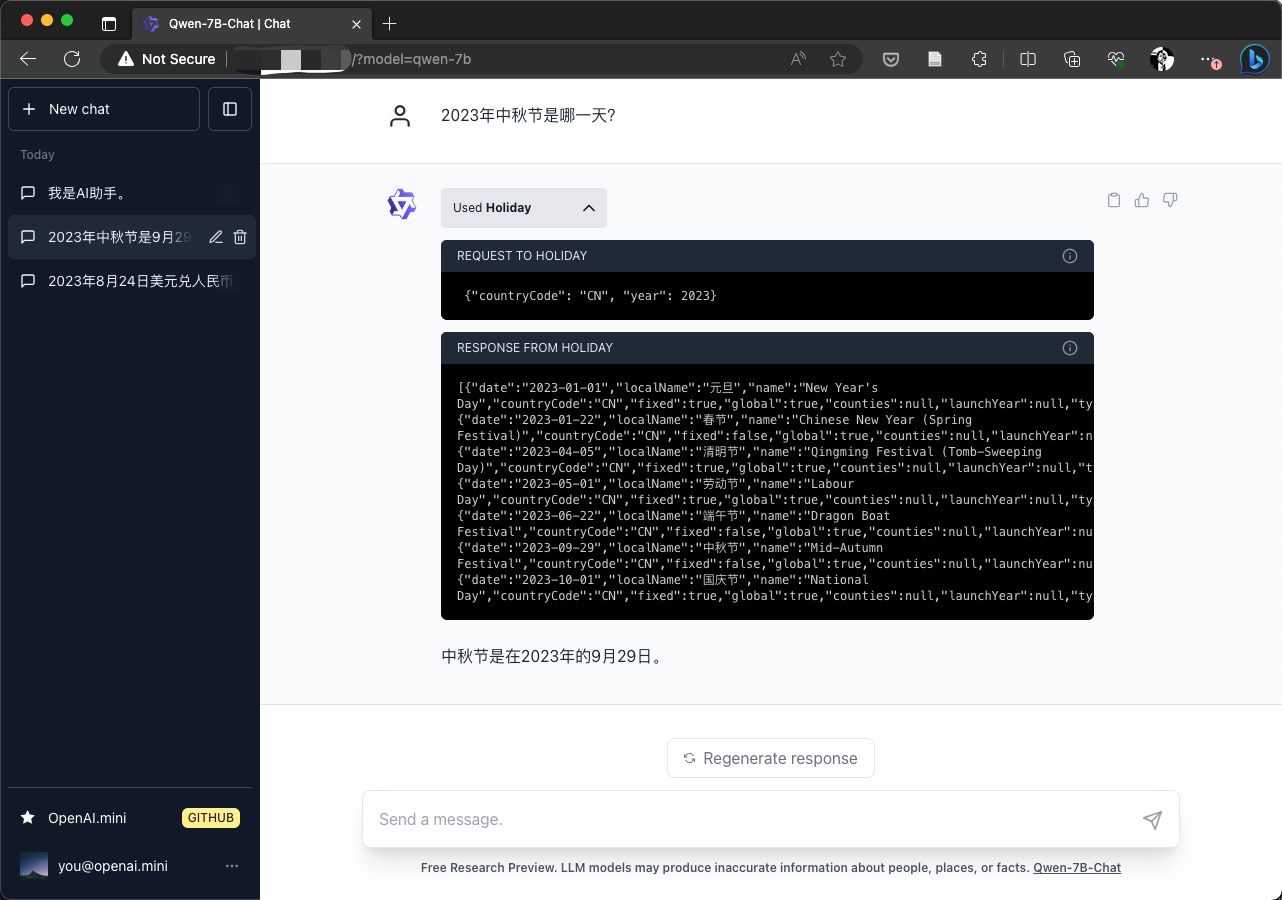Viewport: 1282px width, 900px height.
Task: Give the response a thumbs up
Action: [1142, 200]
